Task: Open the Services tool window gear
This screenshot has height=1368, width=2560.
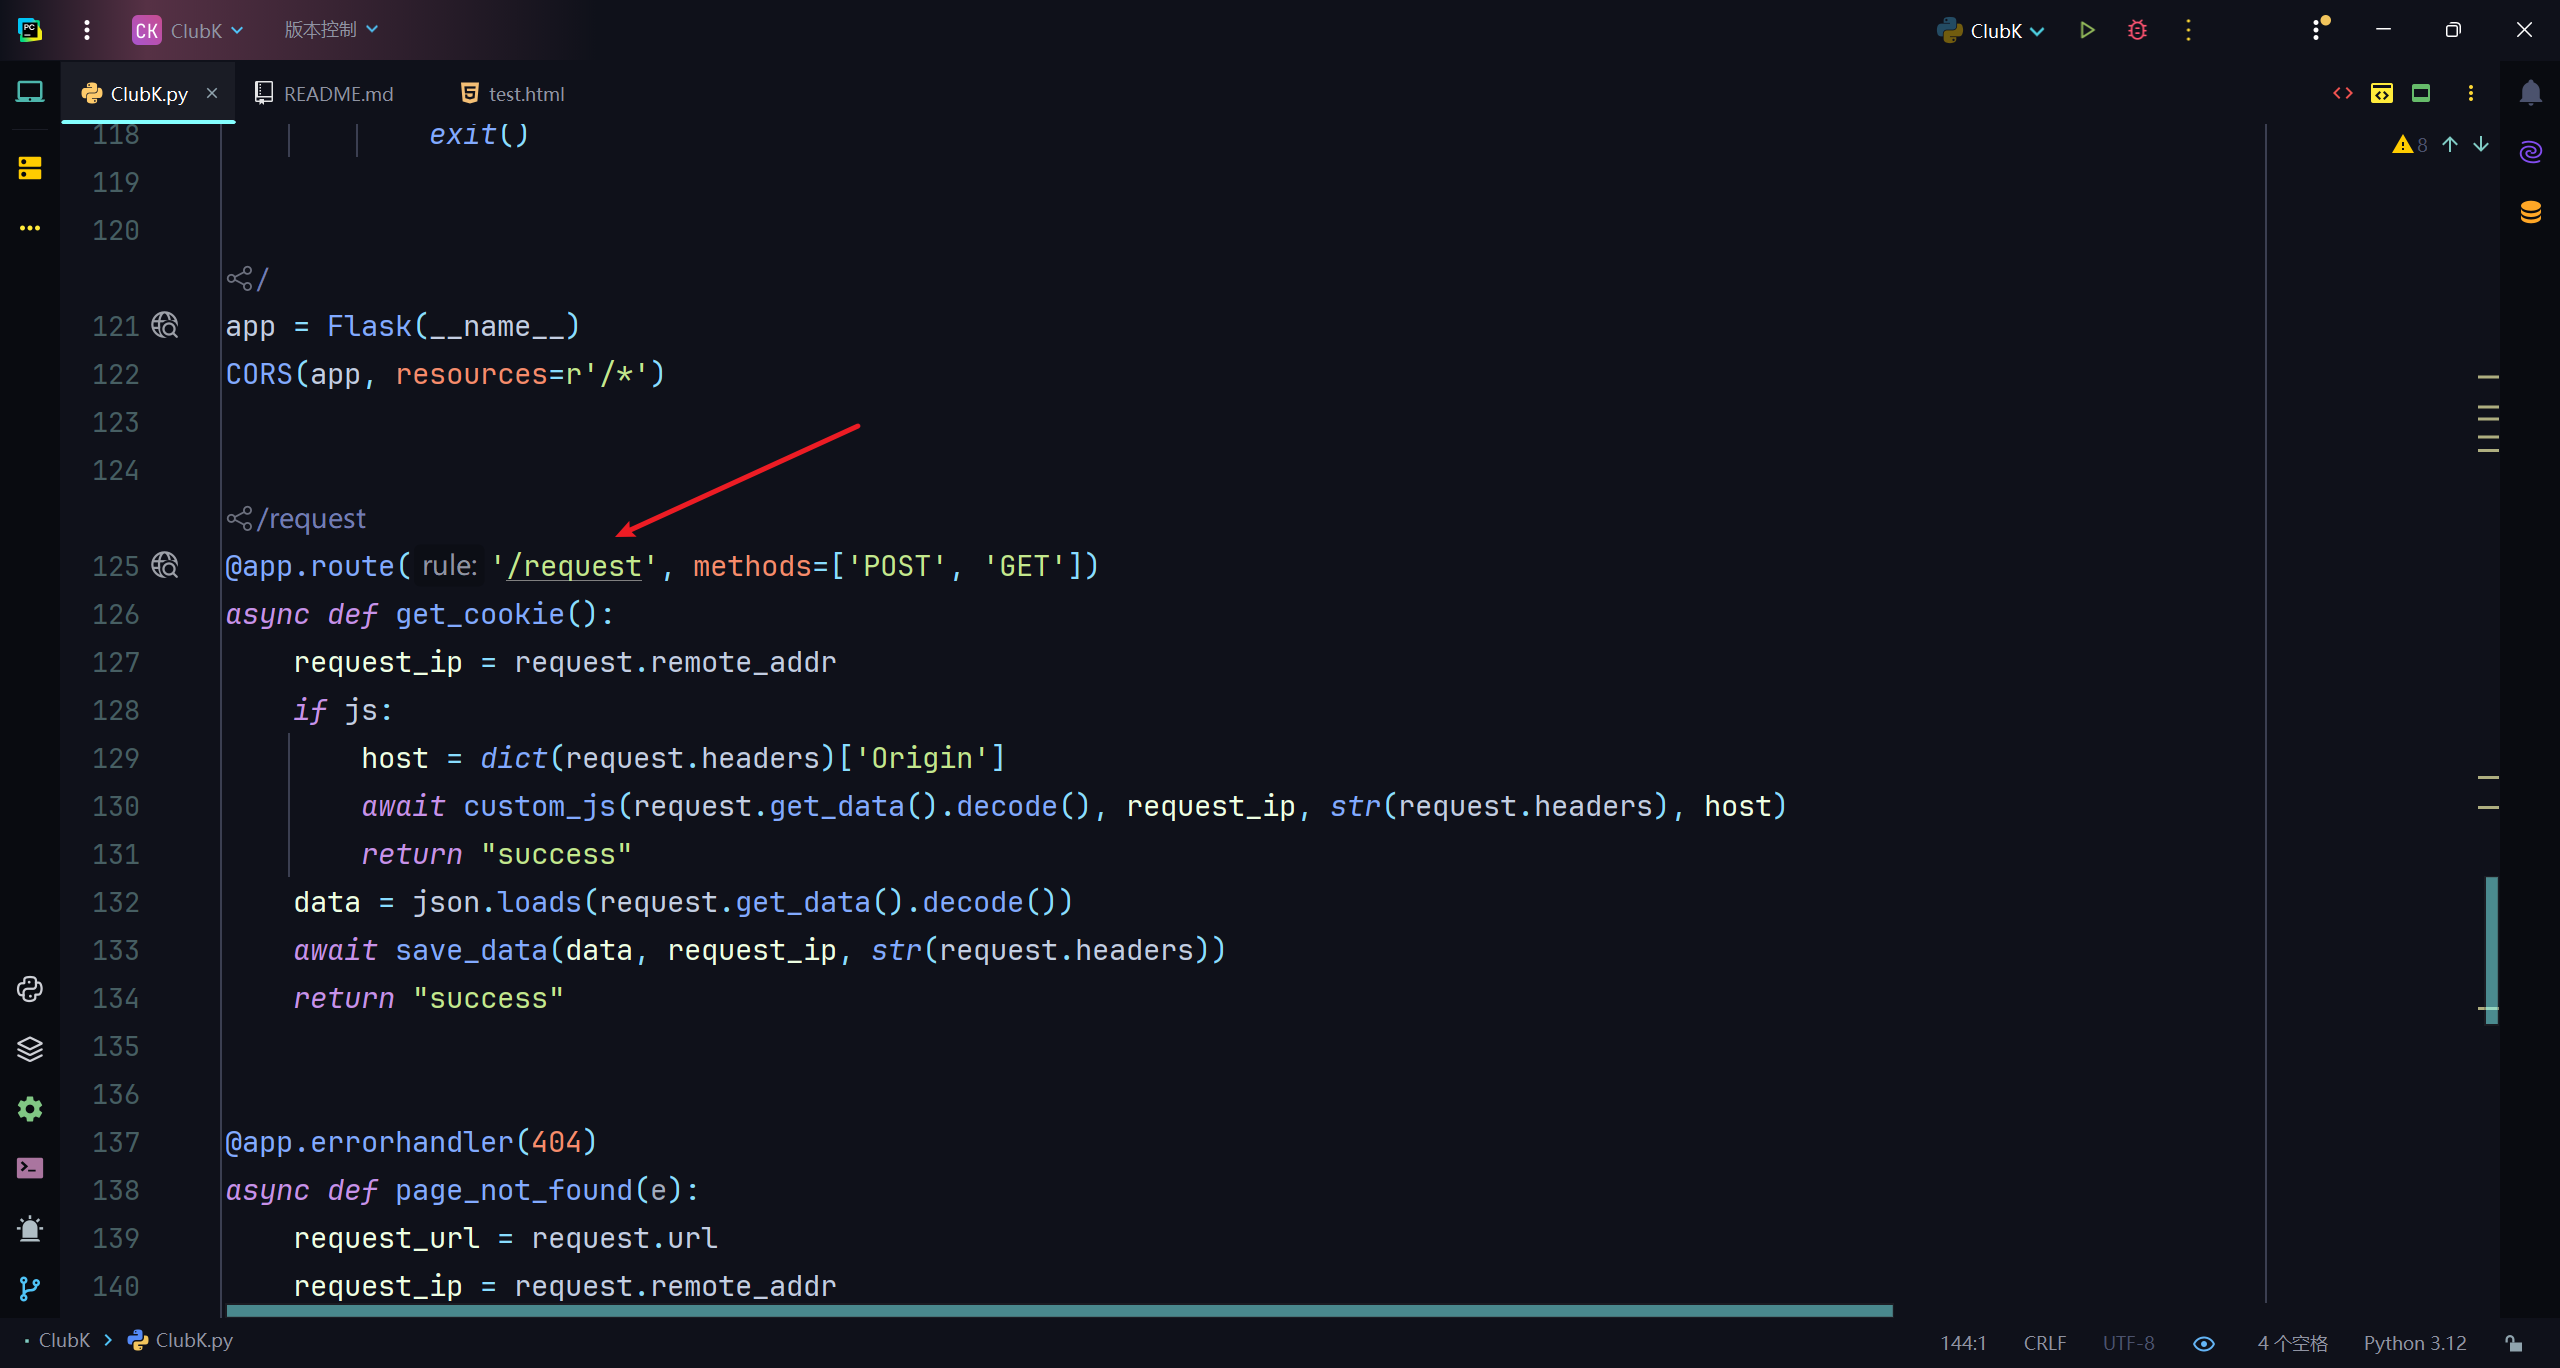Action: 30,1109
